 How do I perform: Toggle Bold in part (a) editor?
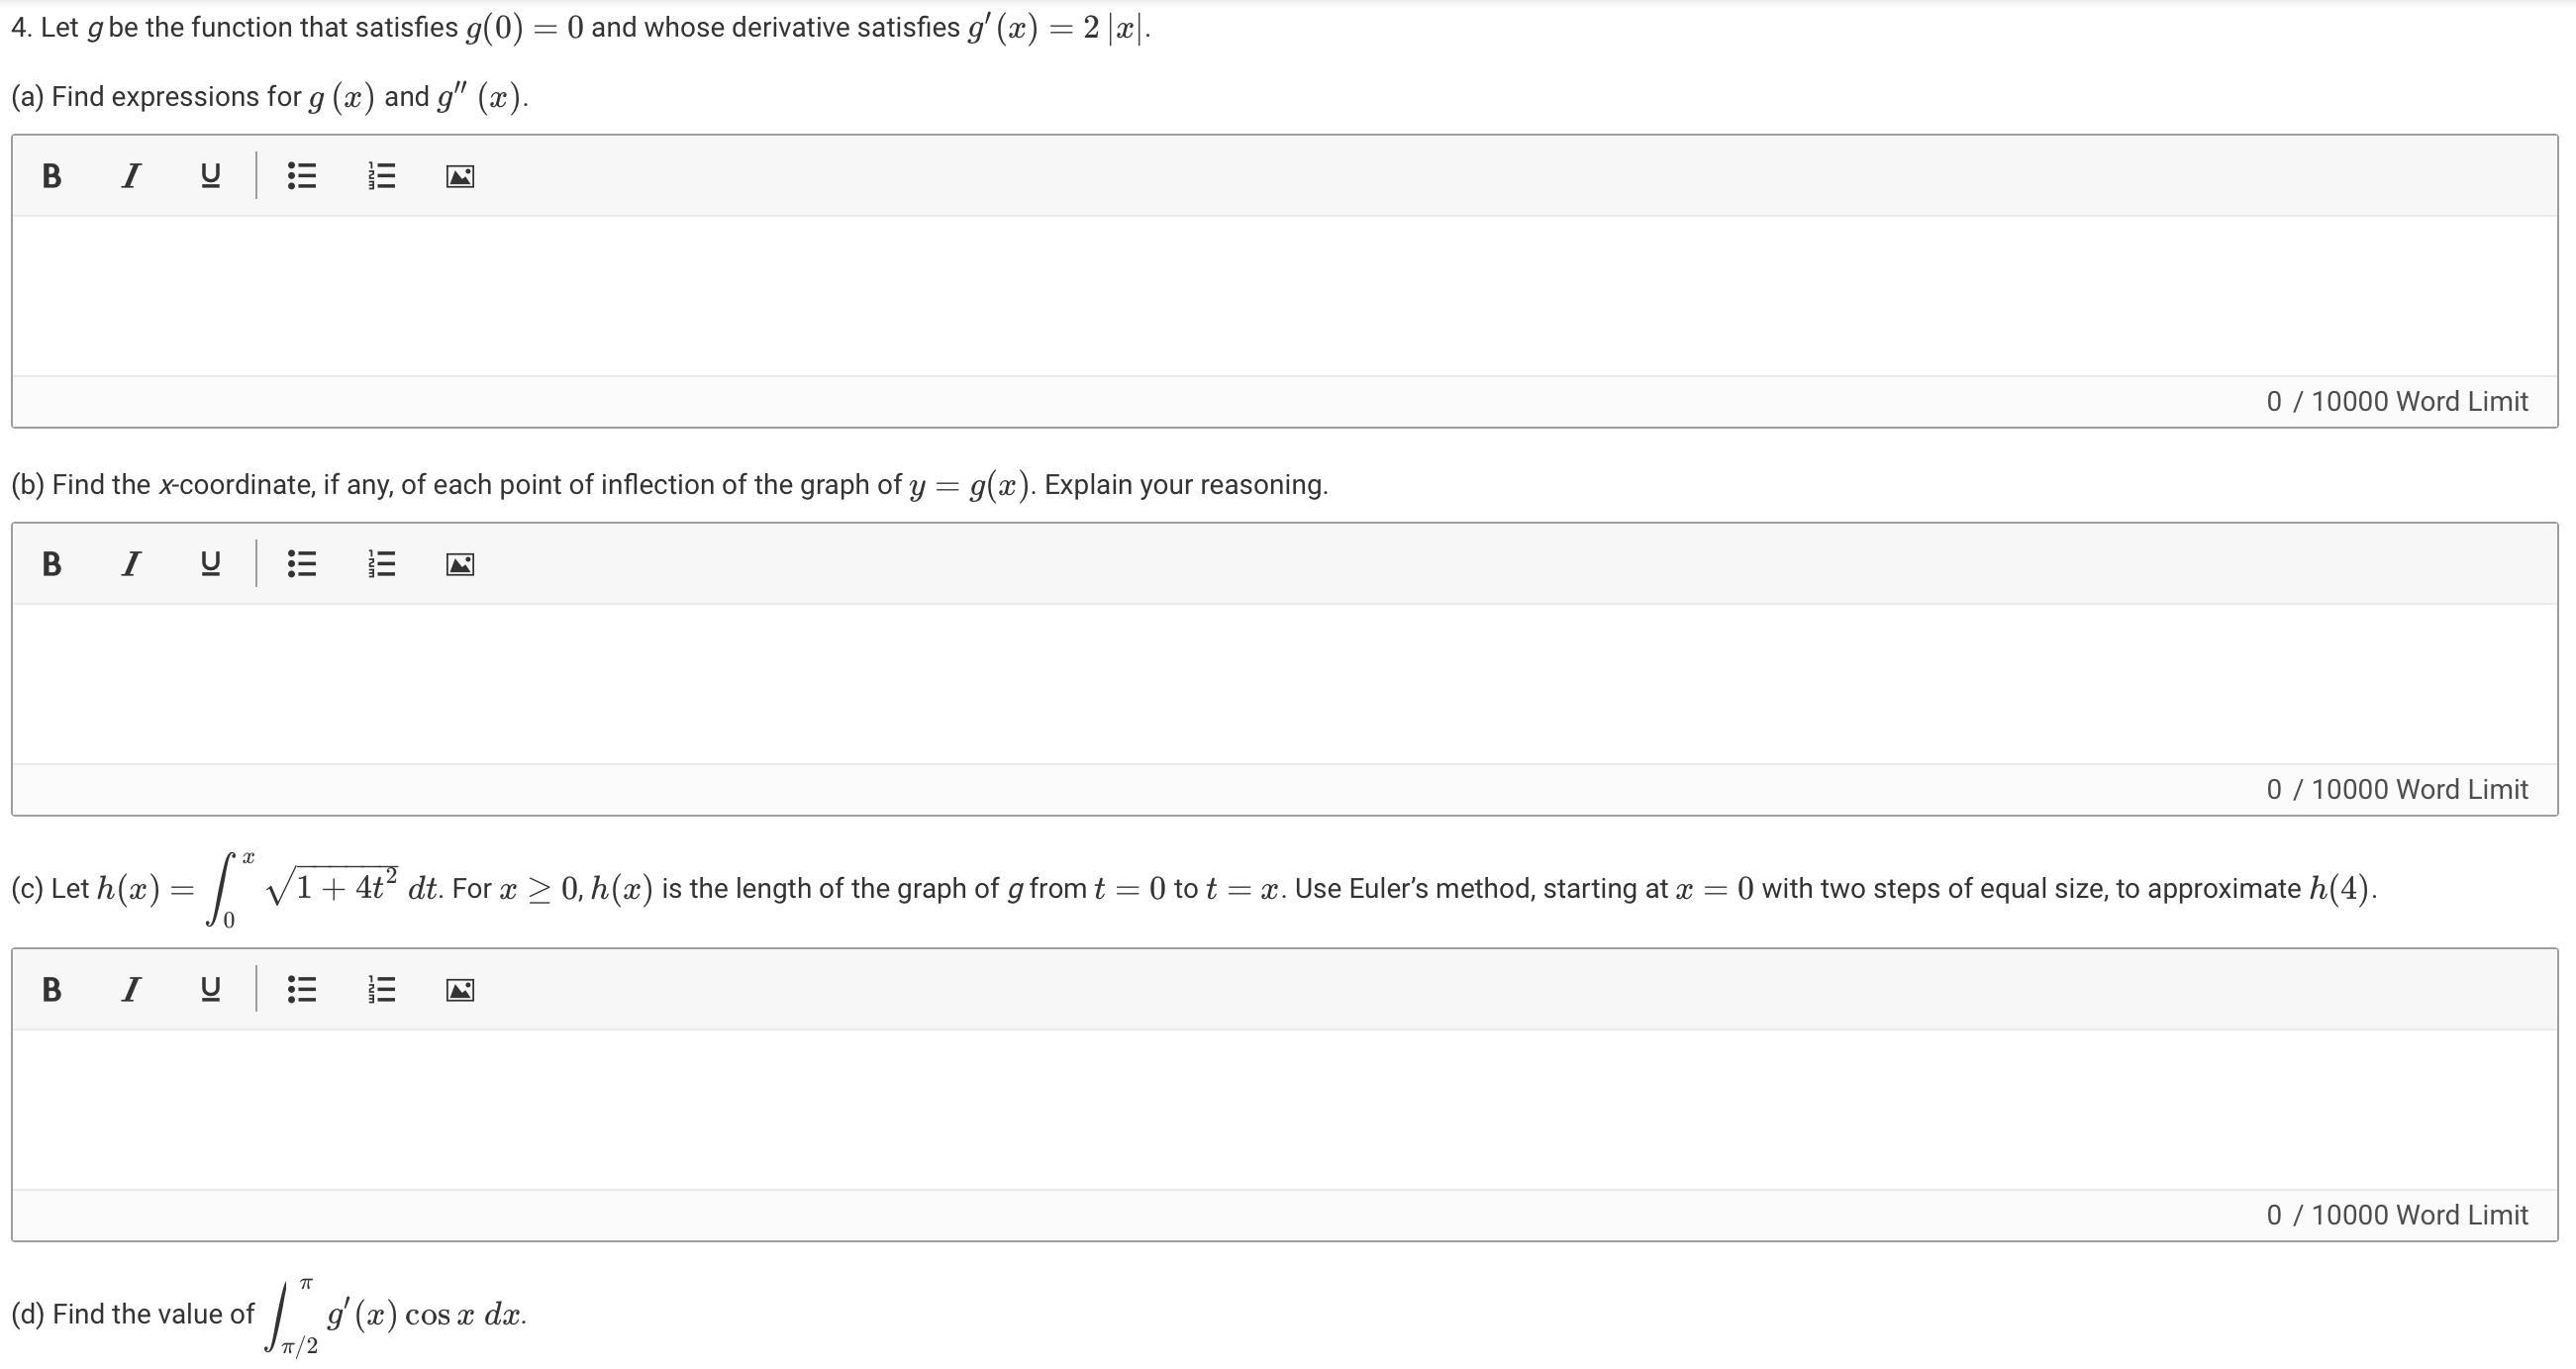tap(52, 176)
